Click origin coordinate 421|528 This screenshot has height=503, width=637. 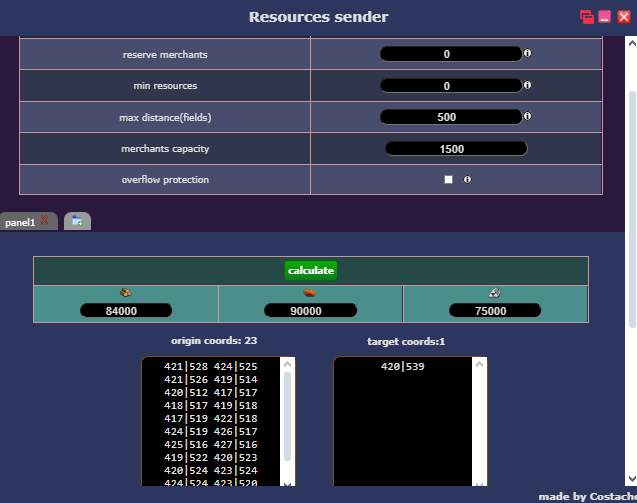[x=186, y=366]
